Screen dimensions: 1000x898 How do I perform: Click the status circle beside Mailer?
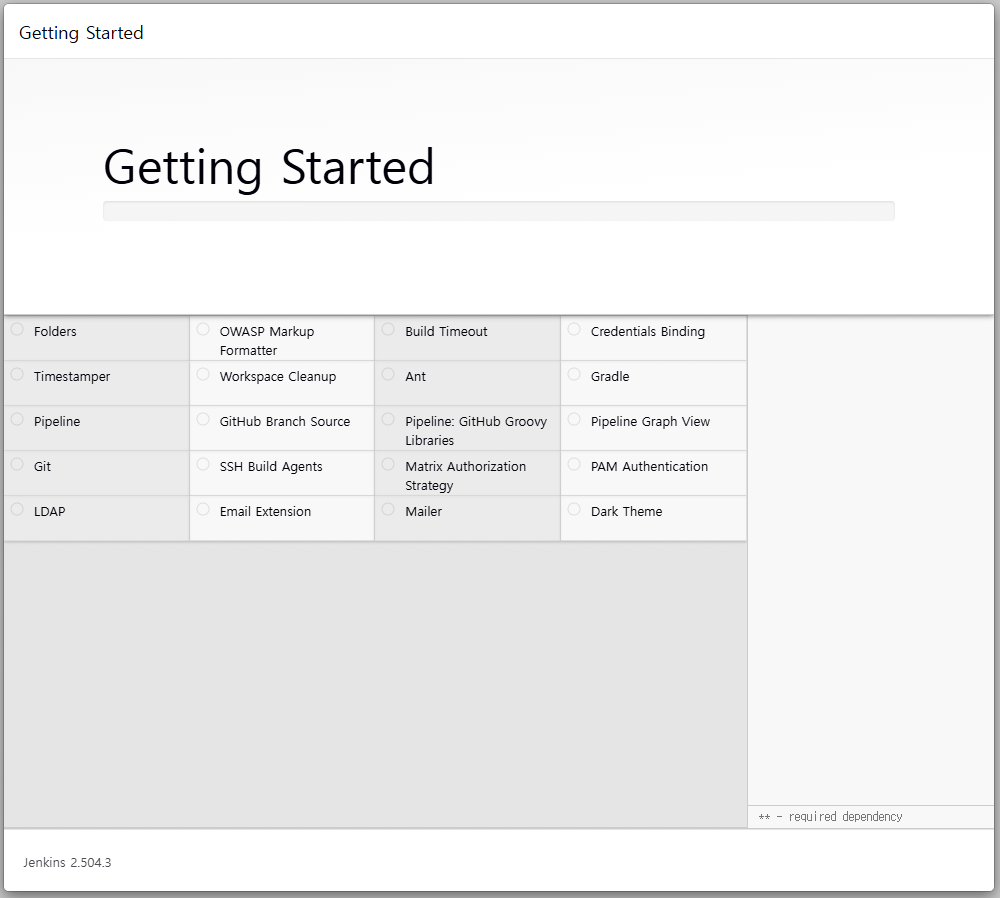388,509
